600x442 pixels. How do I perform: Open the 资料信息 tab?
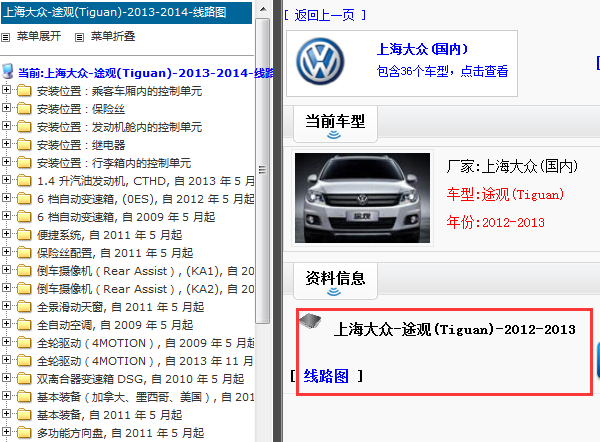click(x=335, y=281)
